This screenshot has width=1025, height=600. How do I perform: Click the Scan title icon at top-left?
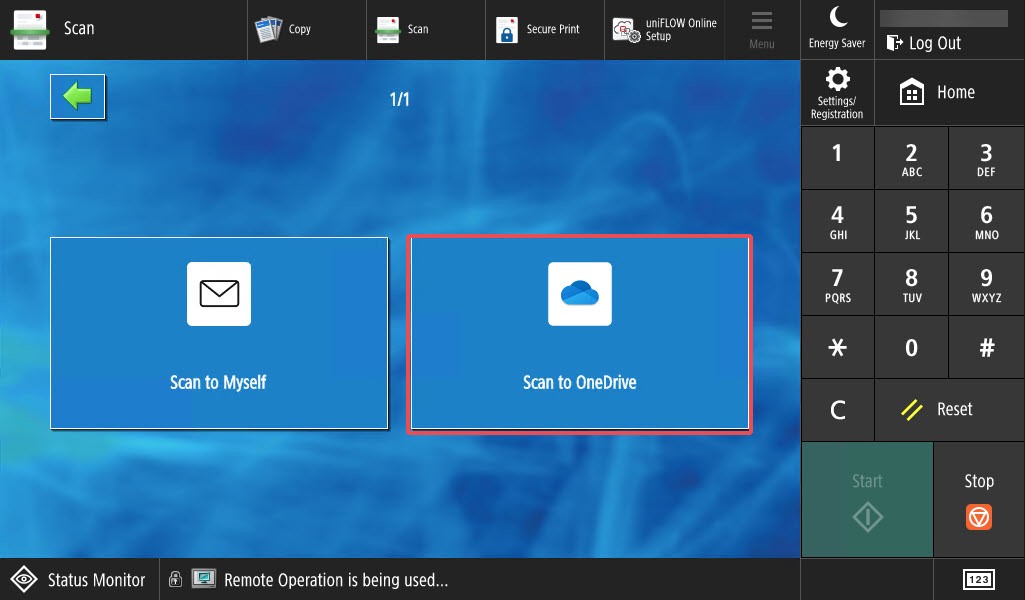pyautogui.click(x=30, y=29)
